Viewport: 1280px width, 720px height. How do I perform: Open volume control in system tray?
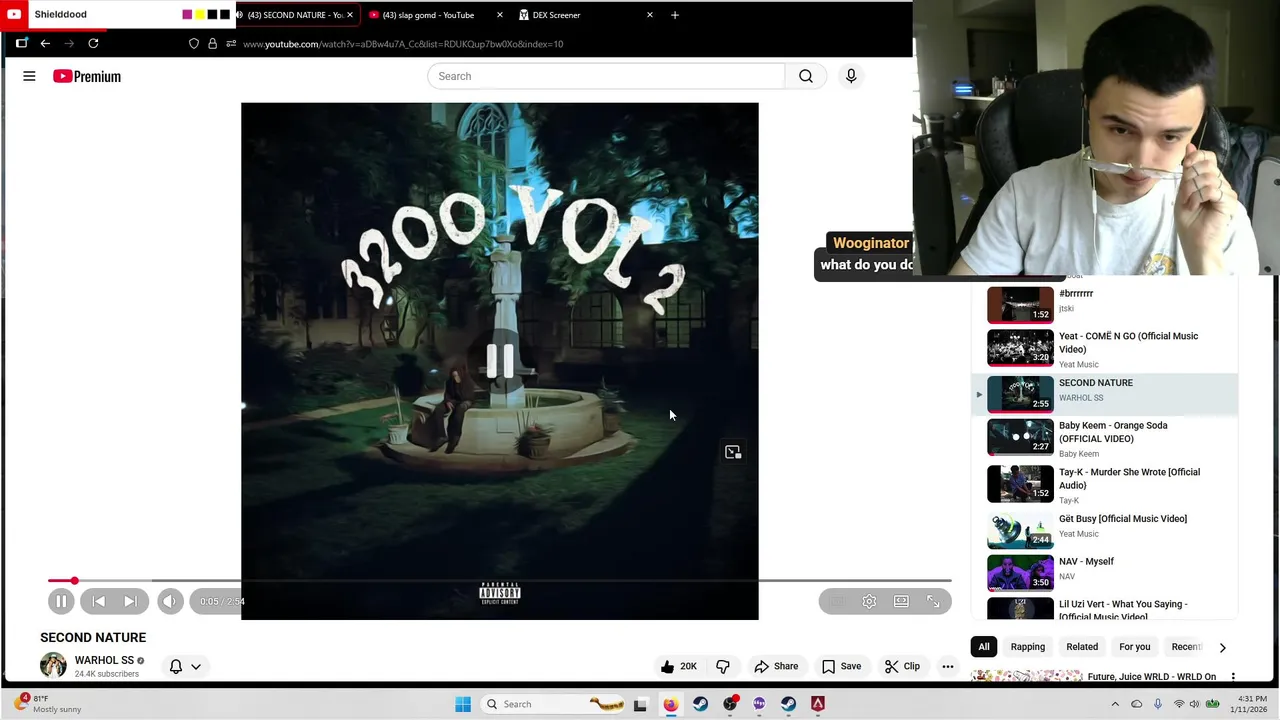pos(1194,704)
